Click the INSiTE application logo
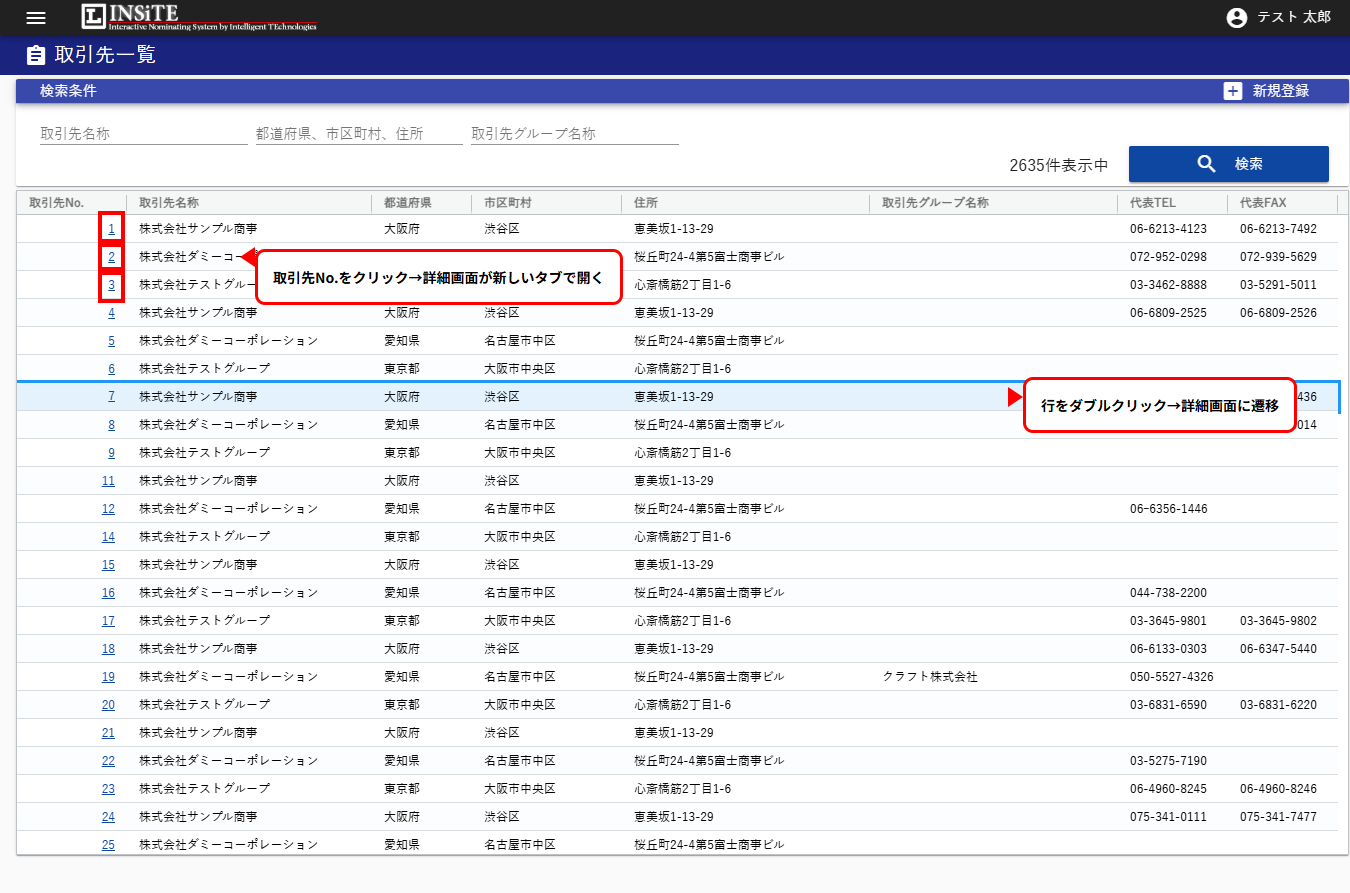The image size is (1350, 893). coord(196,17)
